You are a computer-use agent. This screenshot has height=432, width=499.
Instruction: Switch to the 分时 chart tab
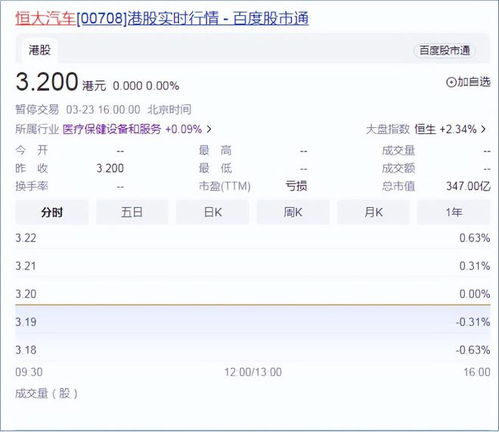(52, 212)
